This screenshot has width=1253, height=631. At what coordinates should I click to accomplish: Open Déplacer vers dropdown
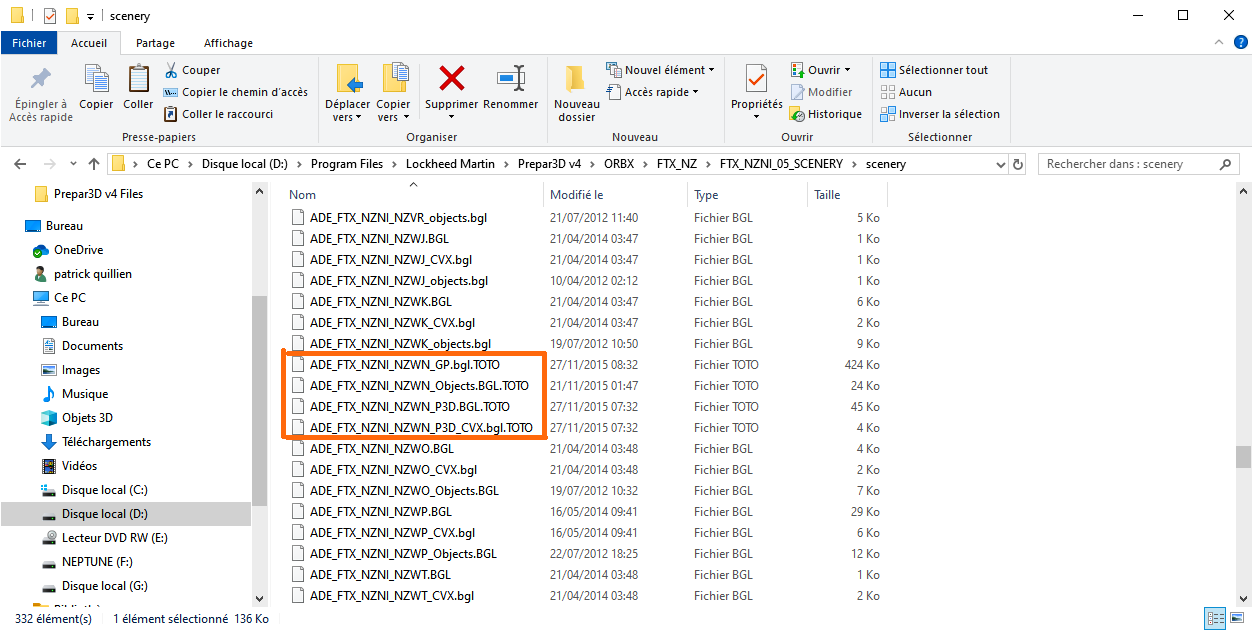(347, 94)
